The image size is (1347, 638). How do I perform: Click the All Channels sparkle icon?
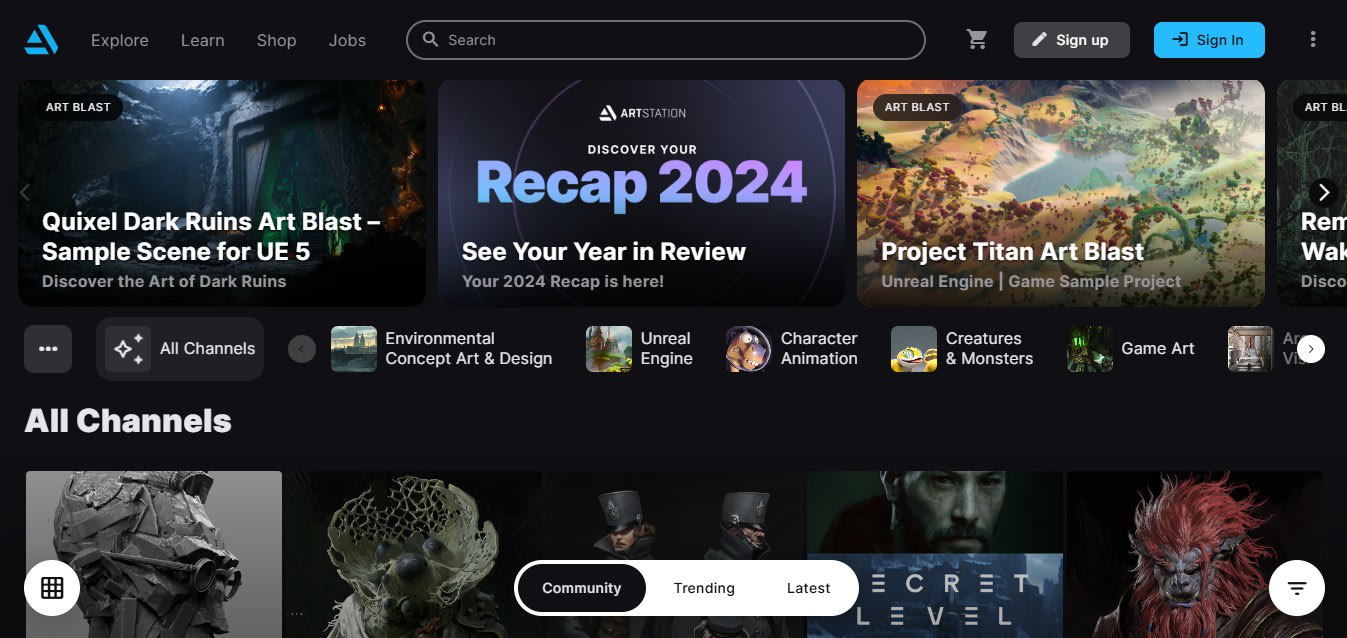[128, 349]
